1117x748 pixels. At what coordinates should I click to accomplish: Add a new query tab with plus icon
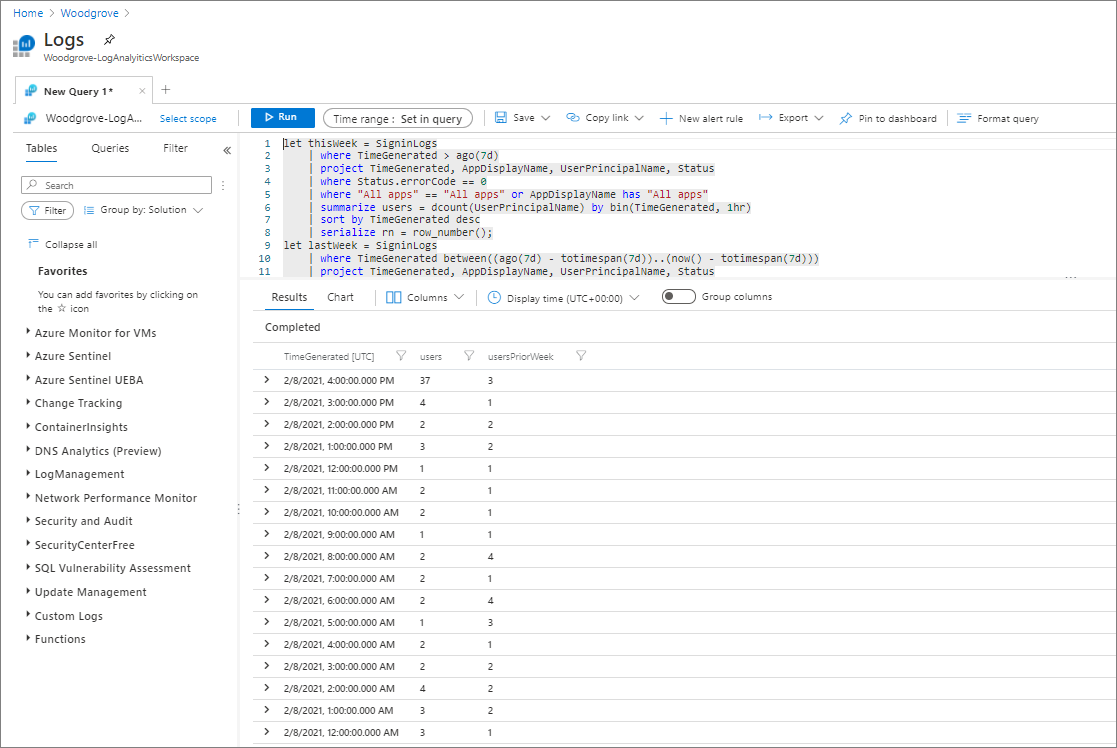click(x=166, y=90)
